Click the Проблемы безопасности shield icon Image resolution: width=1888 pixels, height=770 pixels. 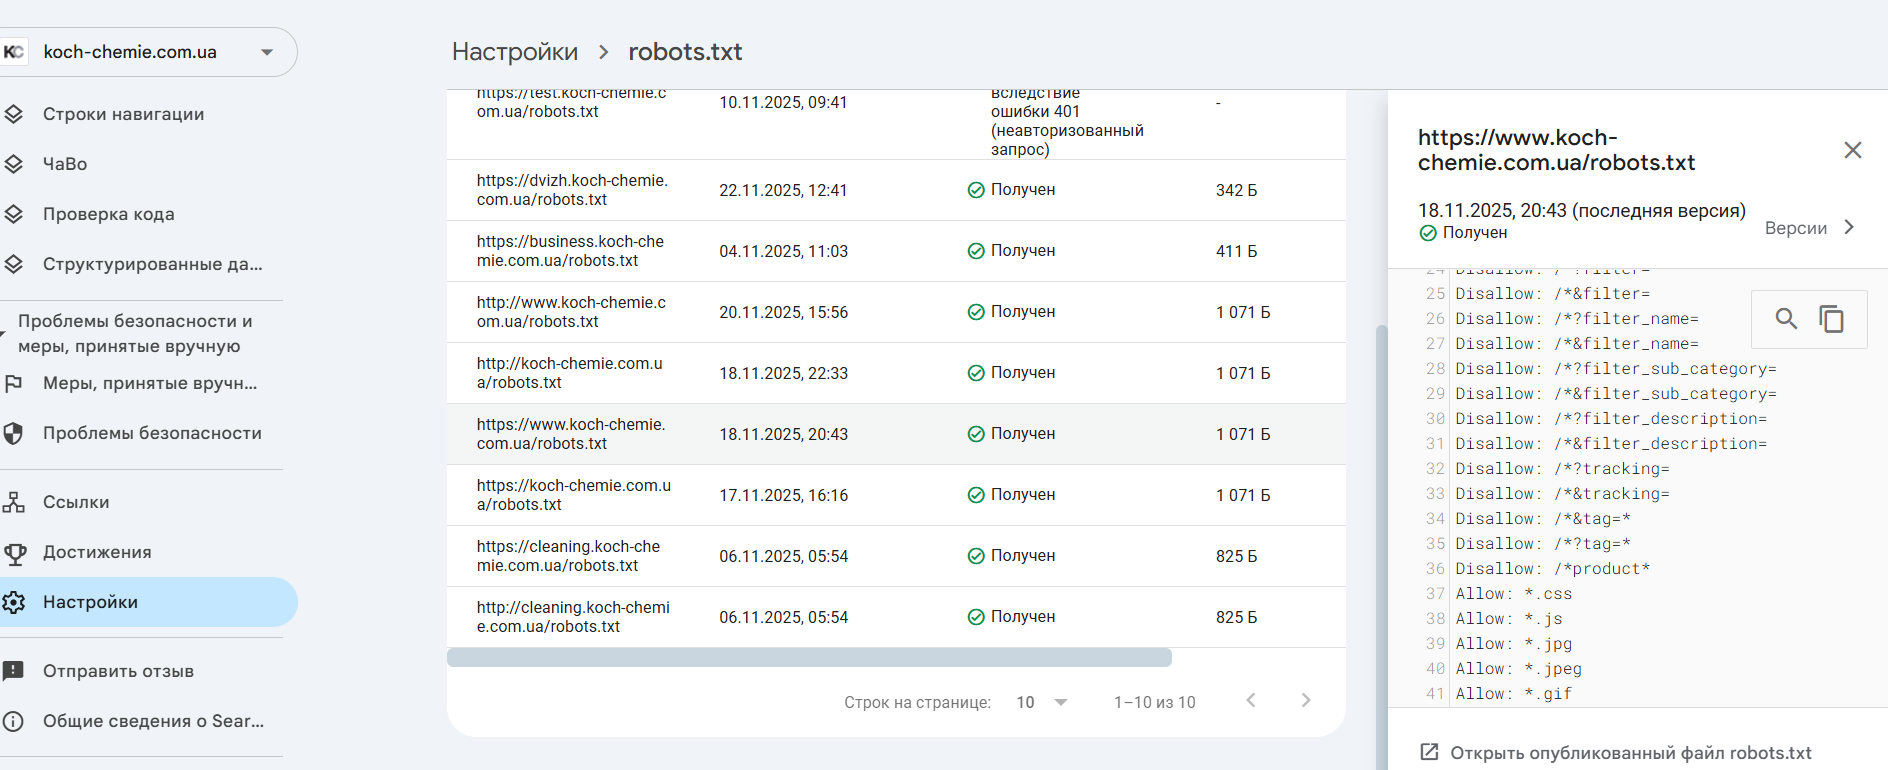click(x=14, y=433)
